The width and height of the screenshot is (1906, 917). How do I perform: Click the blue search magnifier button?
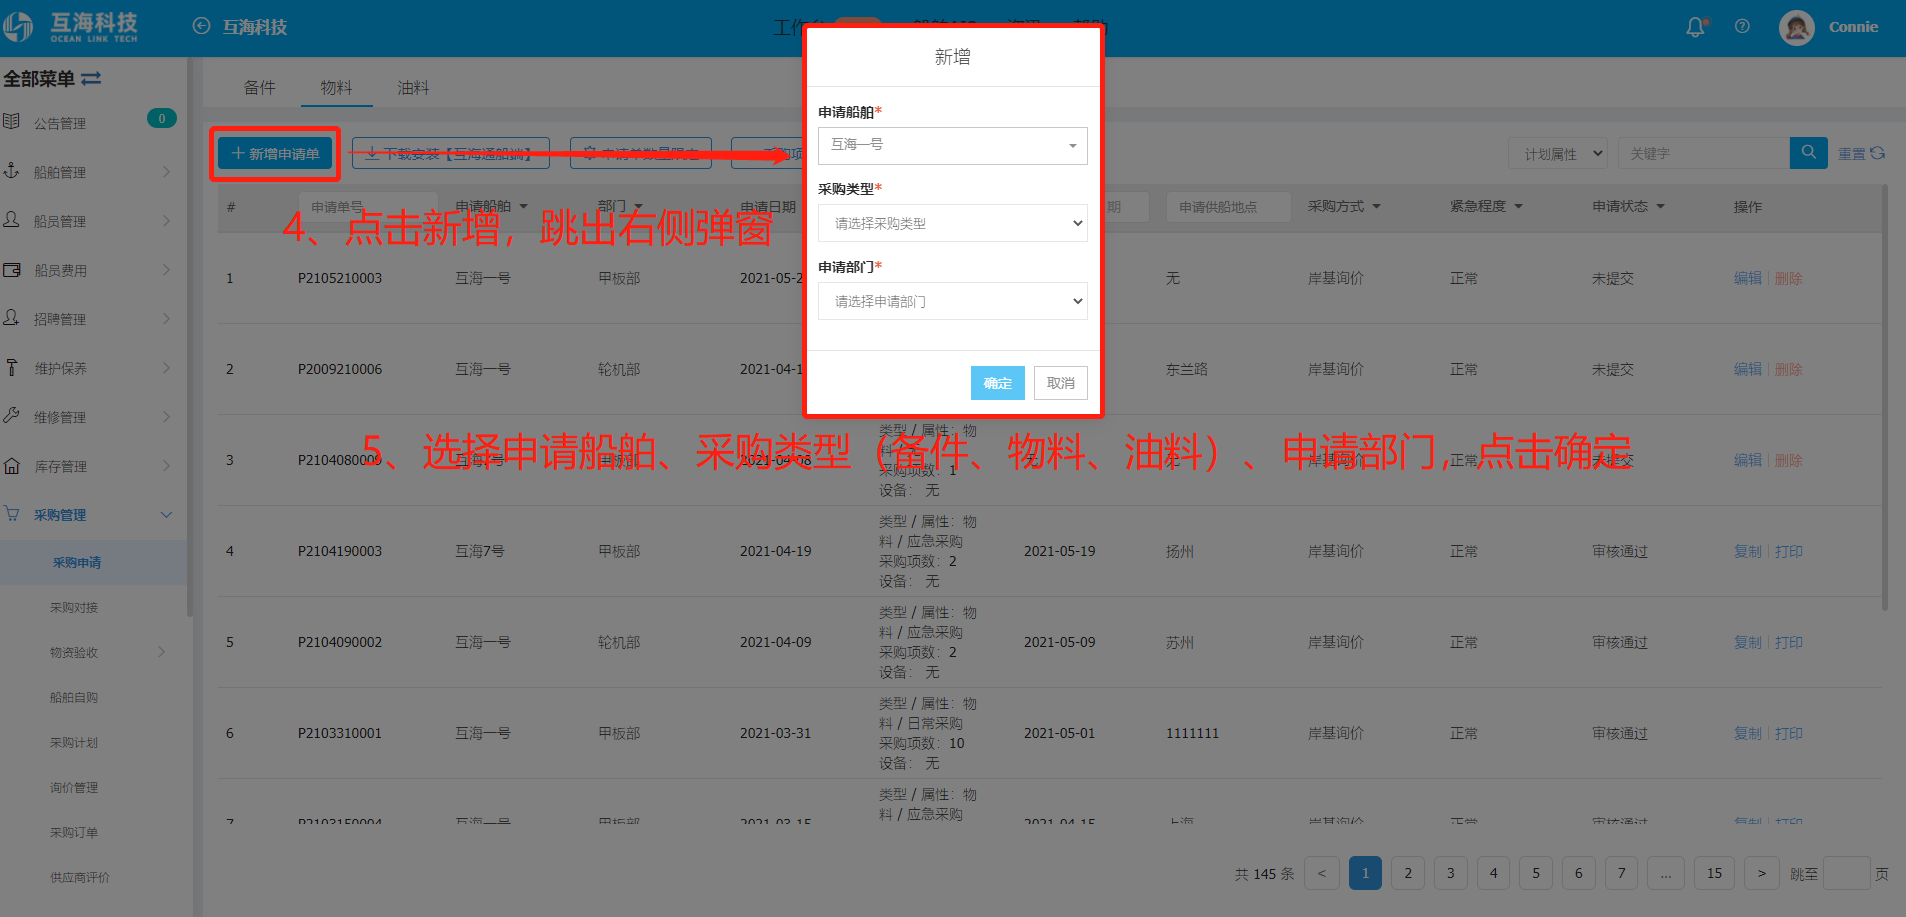1808,153
